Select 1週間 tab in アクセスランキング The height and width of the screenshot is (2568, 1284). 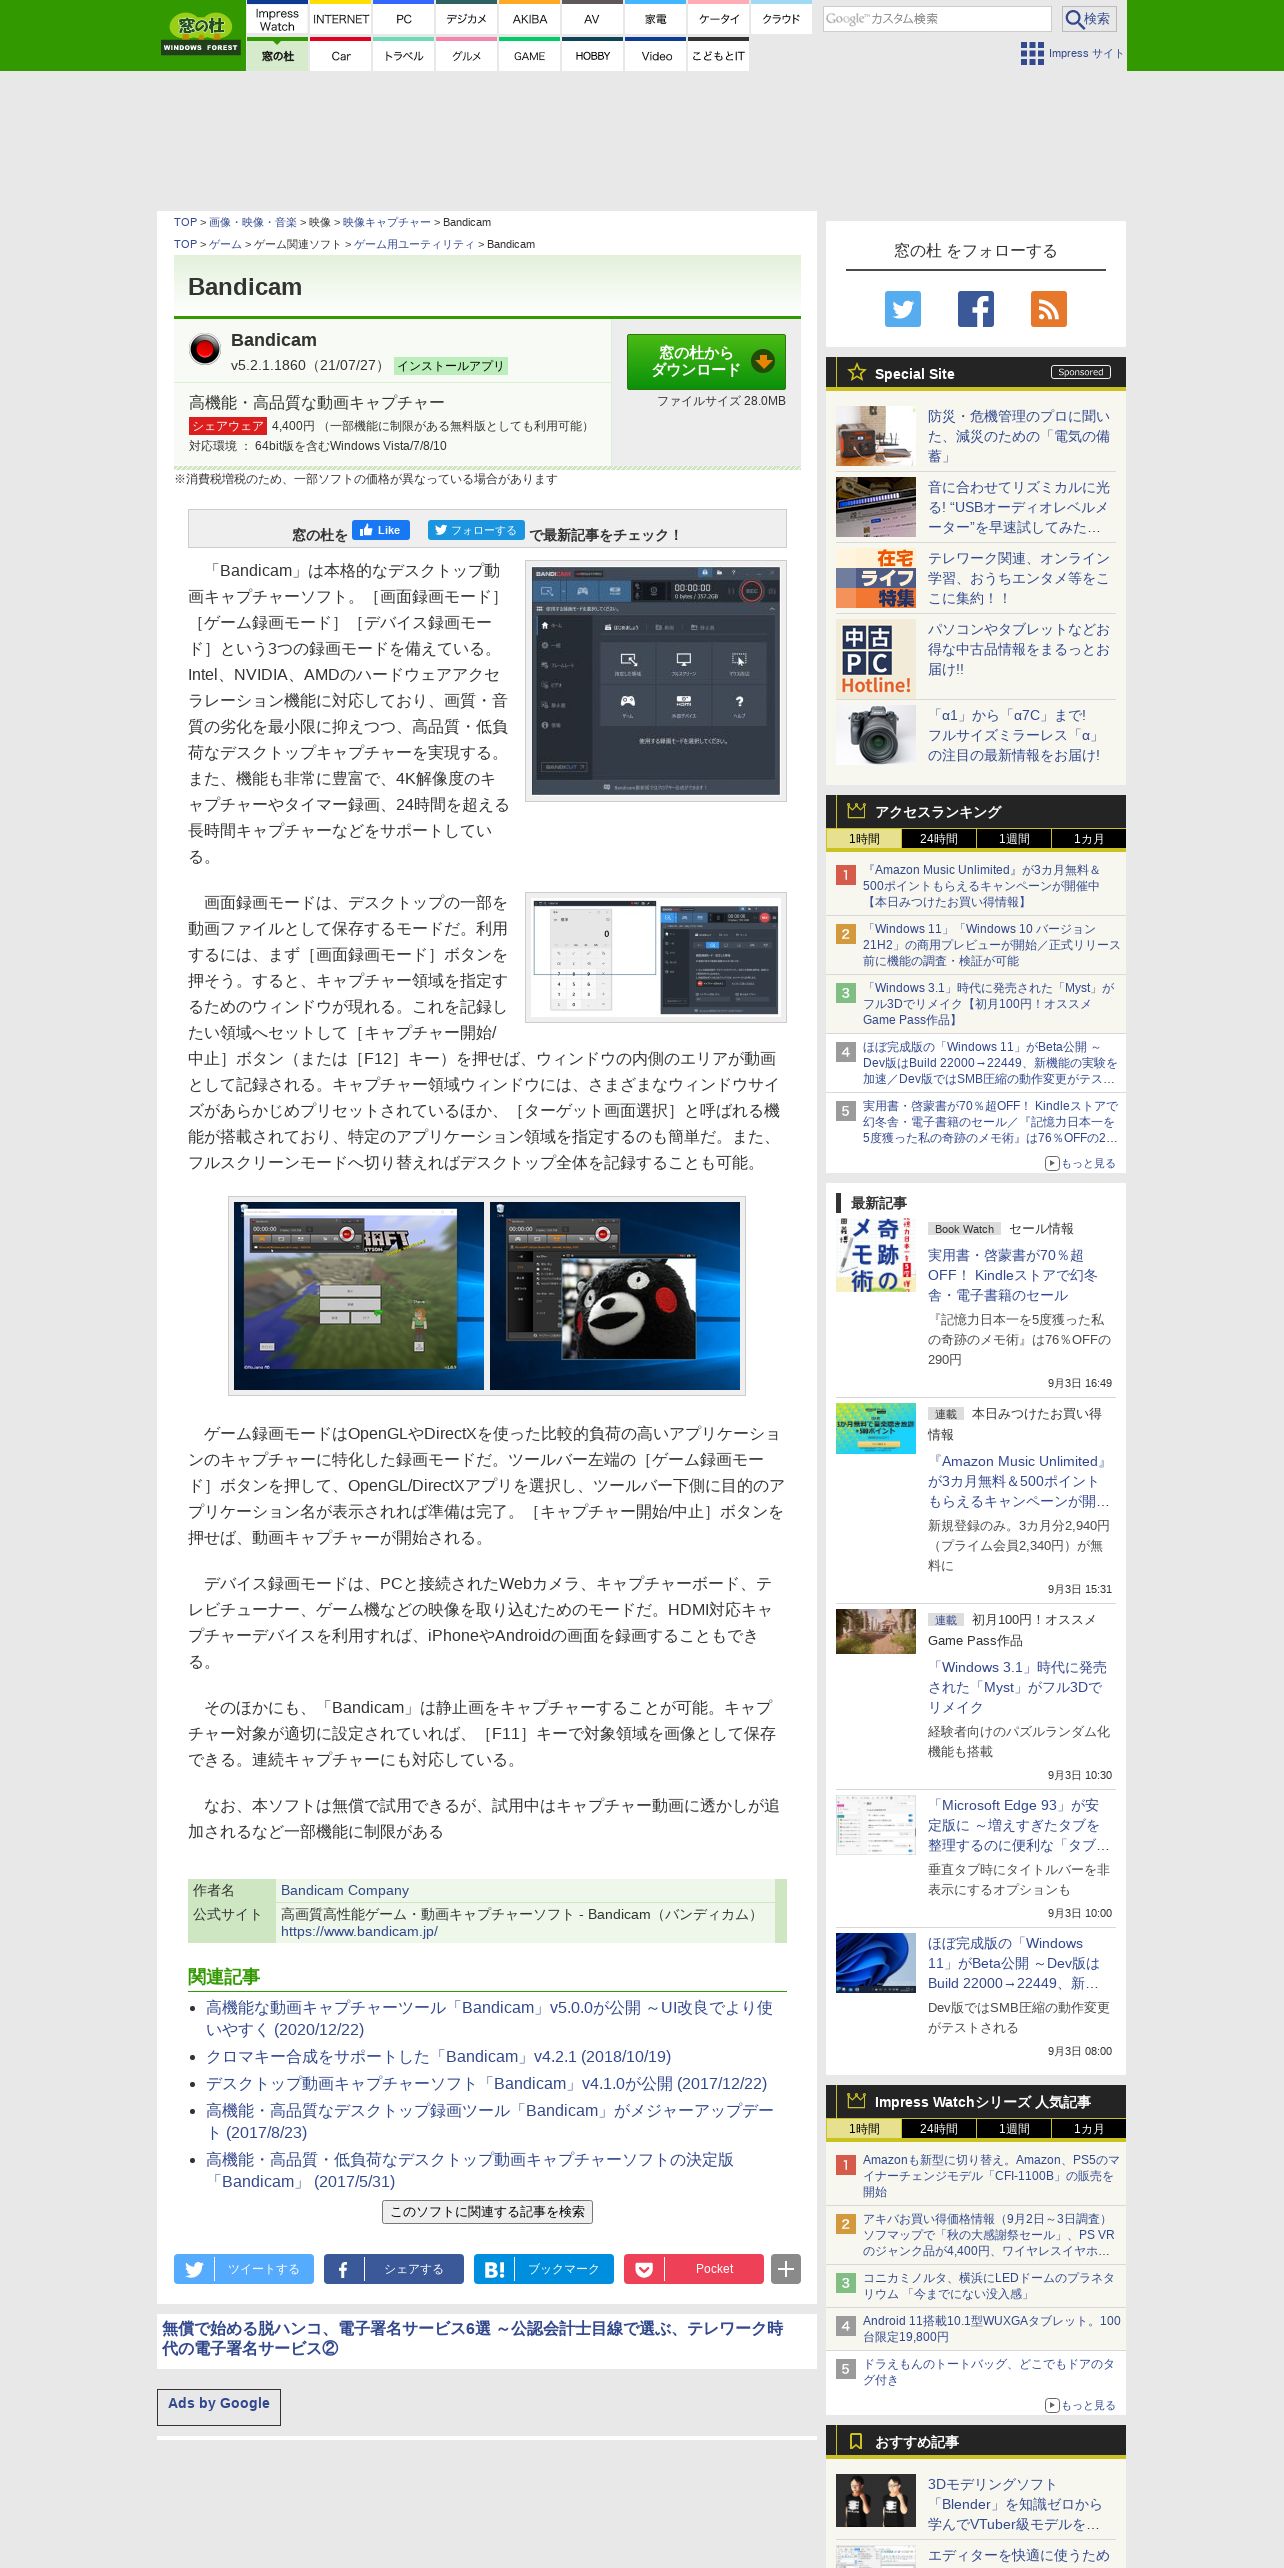tap(1014, 839)
